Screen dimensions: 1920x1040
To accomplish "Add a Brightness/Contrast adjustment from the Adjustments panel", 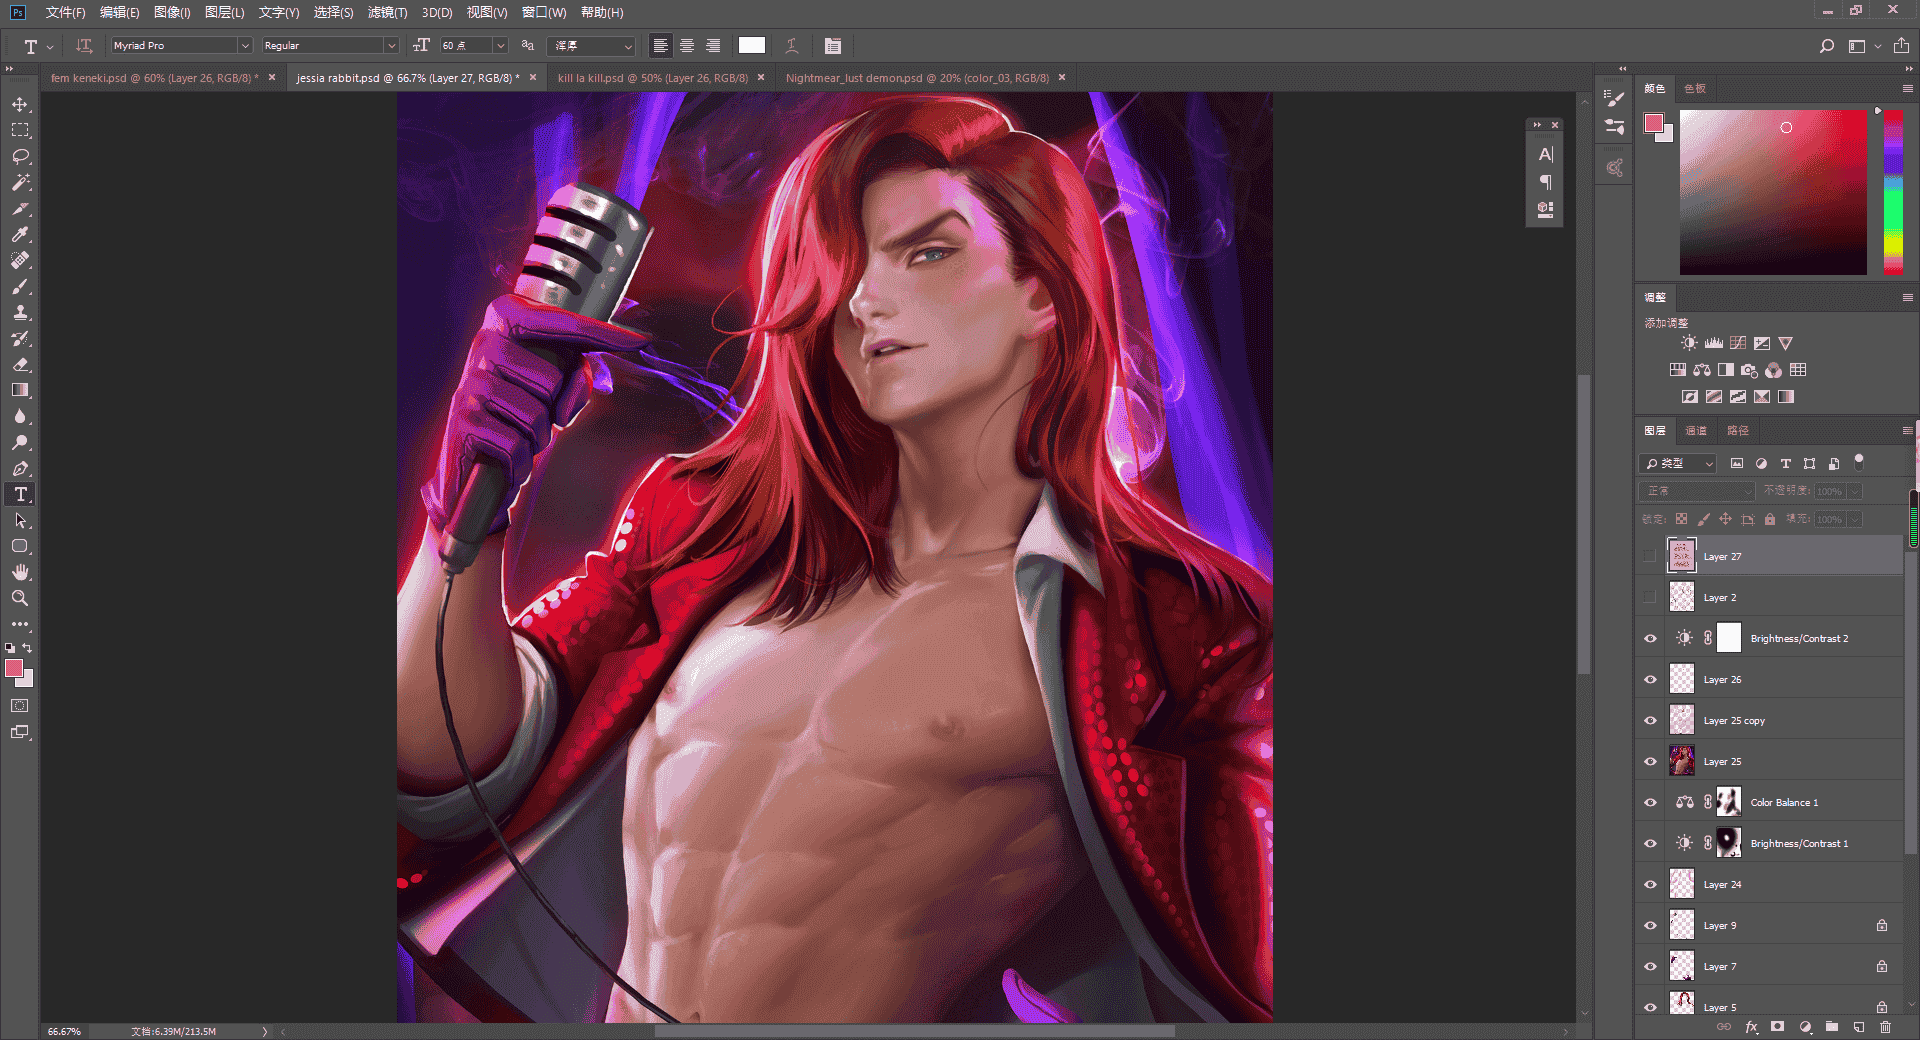I will pos(1689,343).
